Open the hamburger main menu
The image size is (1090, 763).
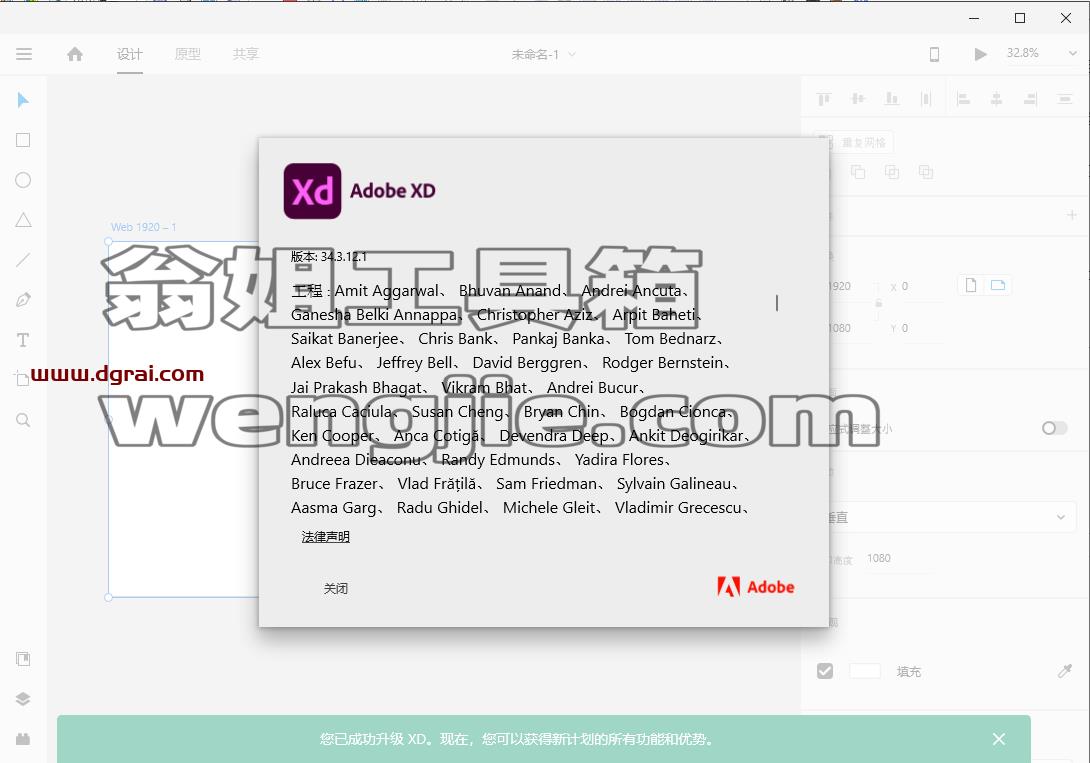24,54
